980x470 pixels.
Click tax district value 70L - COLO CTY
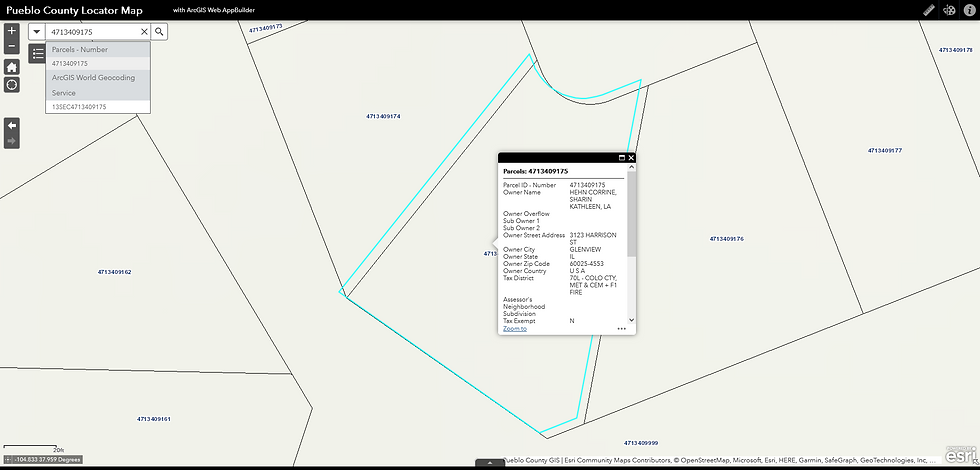(593, 285)
